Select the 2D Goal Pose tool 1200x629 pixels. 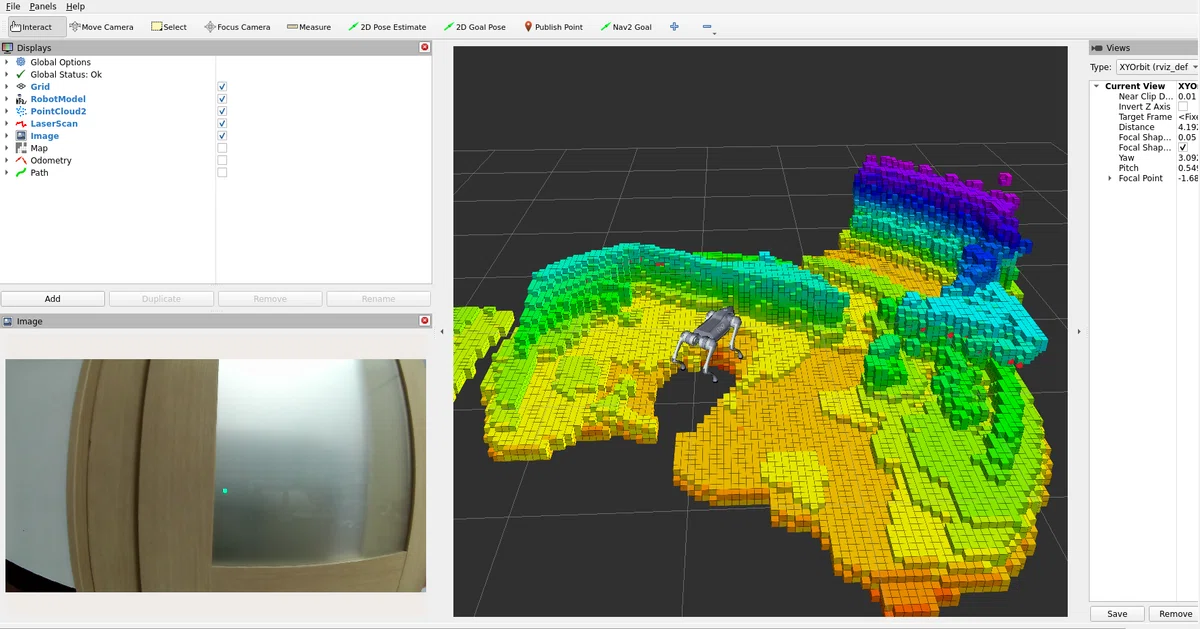(x=474, y=27)
